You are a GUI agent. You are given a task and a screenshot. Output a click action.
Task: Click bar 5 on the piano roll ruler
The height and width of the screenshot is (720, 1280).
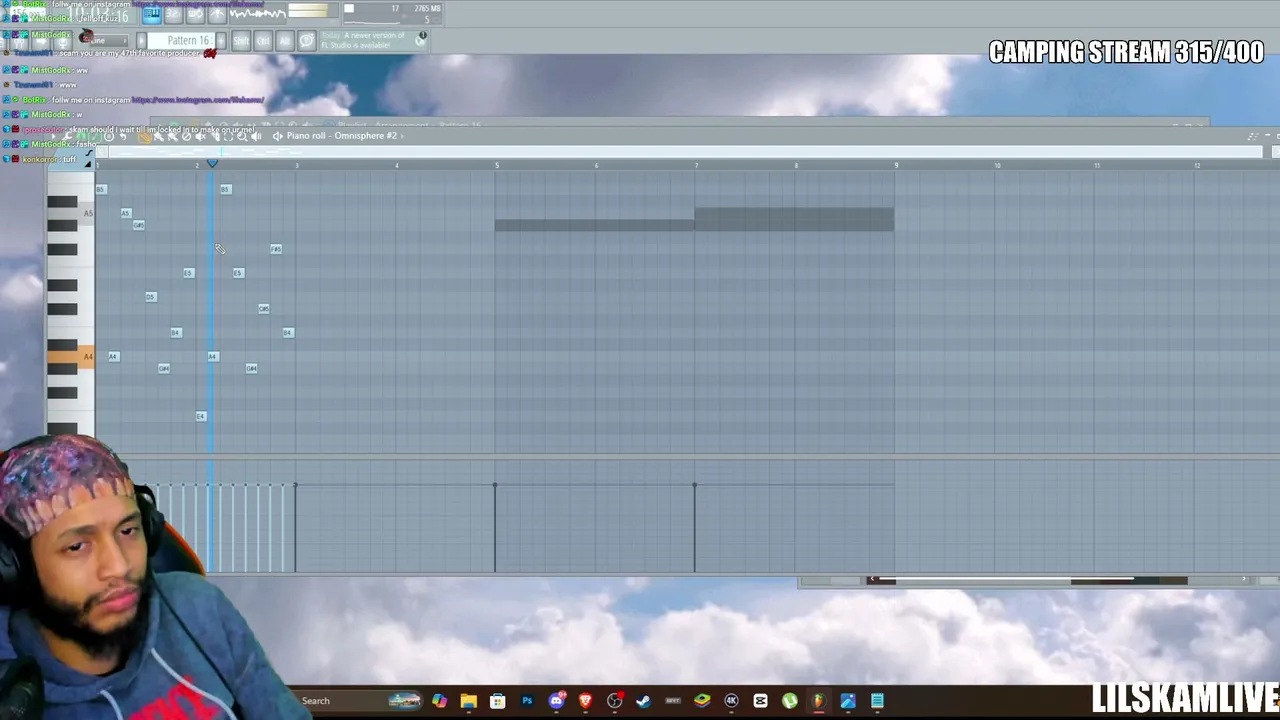coord(496,165)
